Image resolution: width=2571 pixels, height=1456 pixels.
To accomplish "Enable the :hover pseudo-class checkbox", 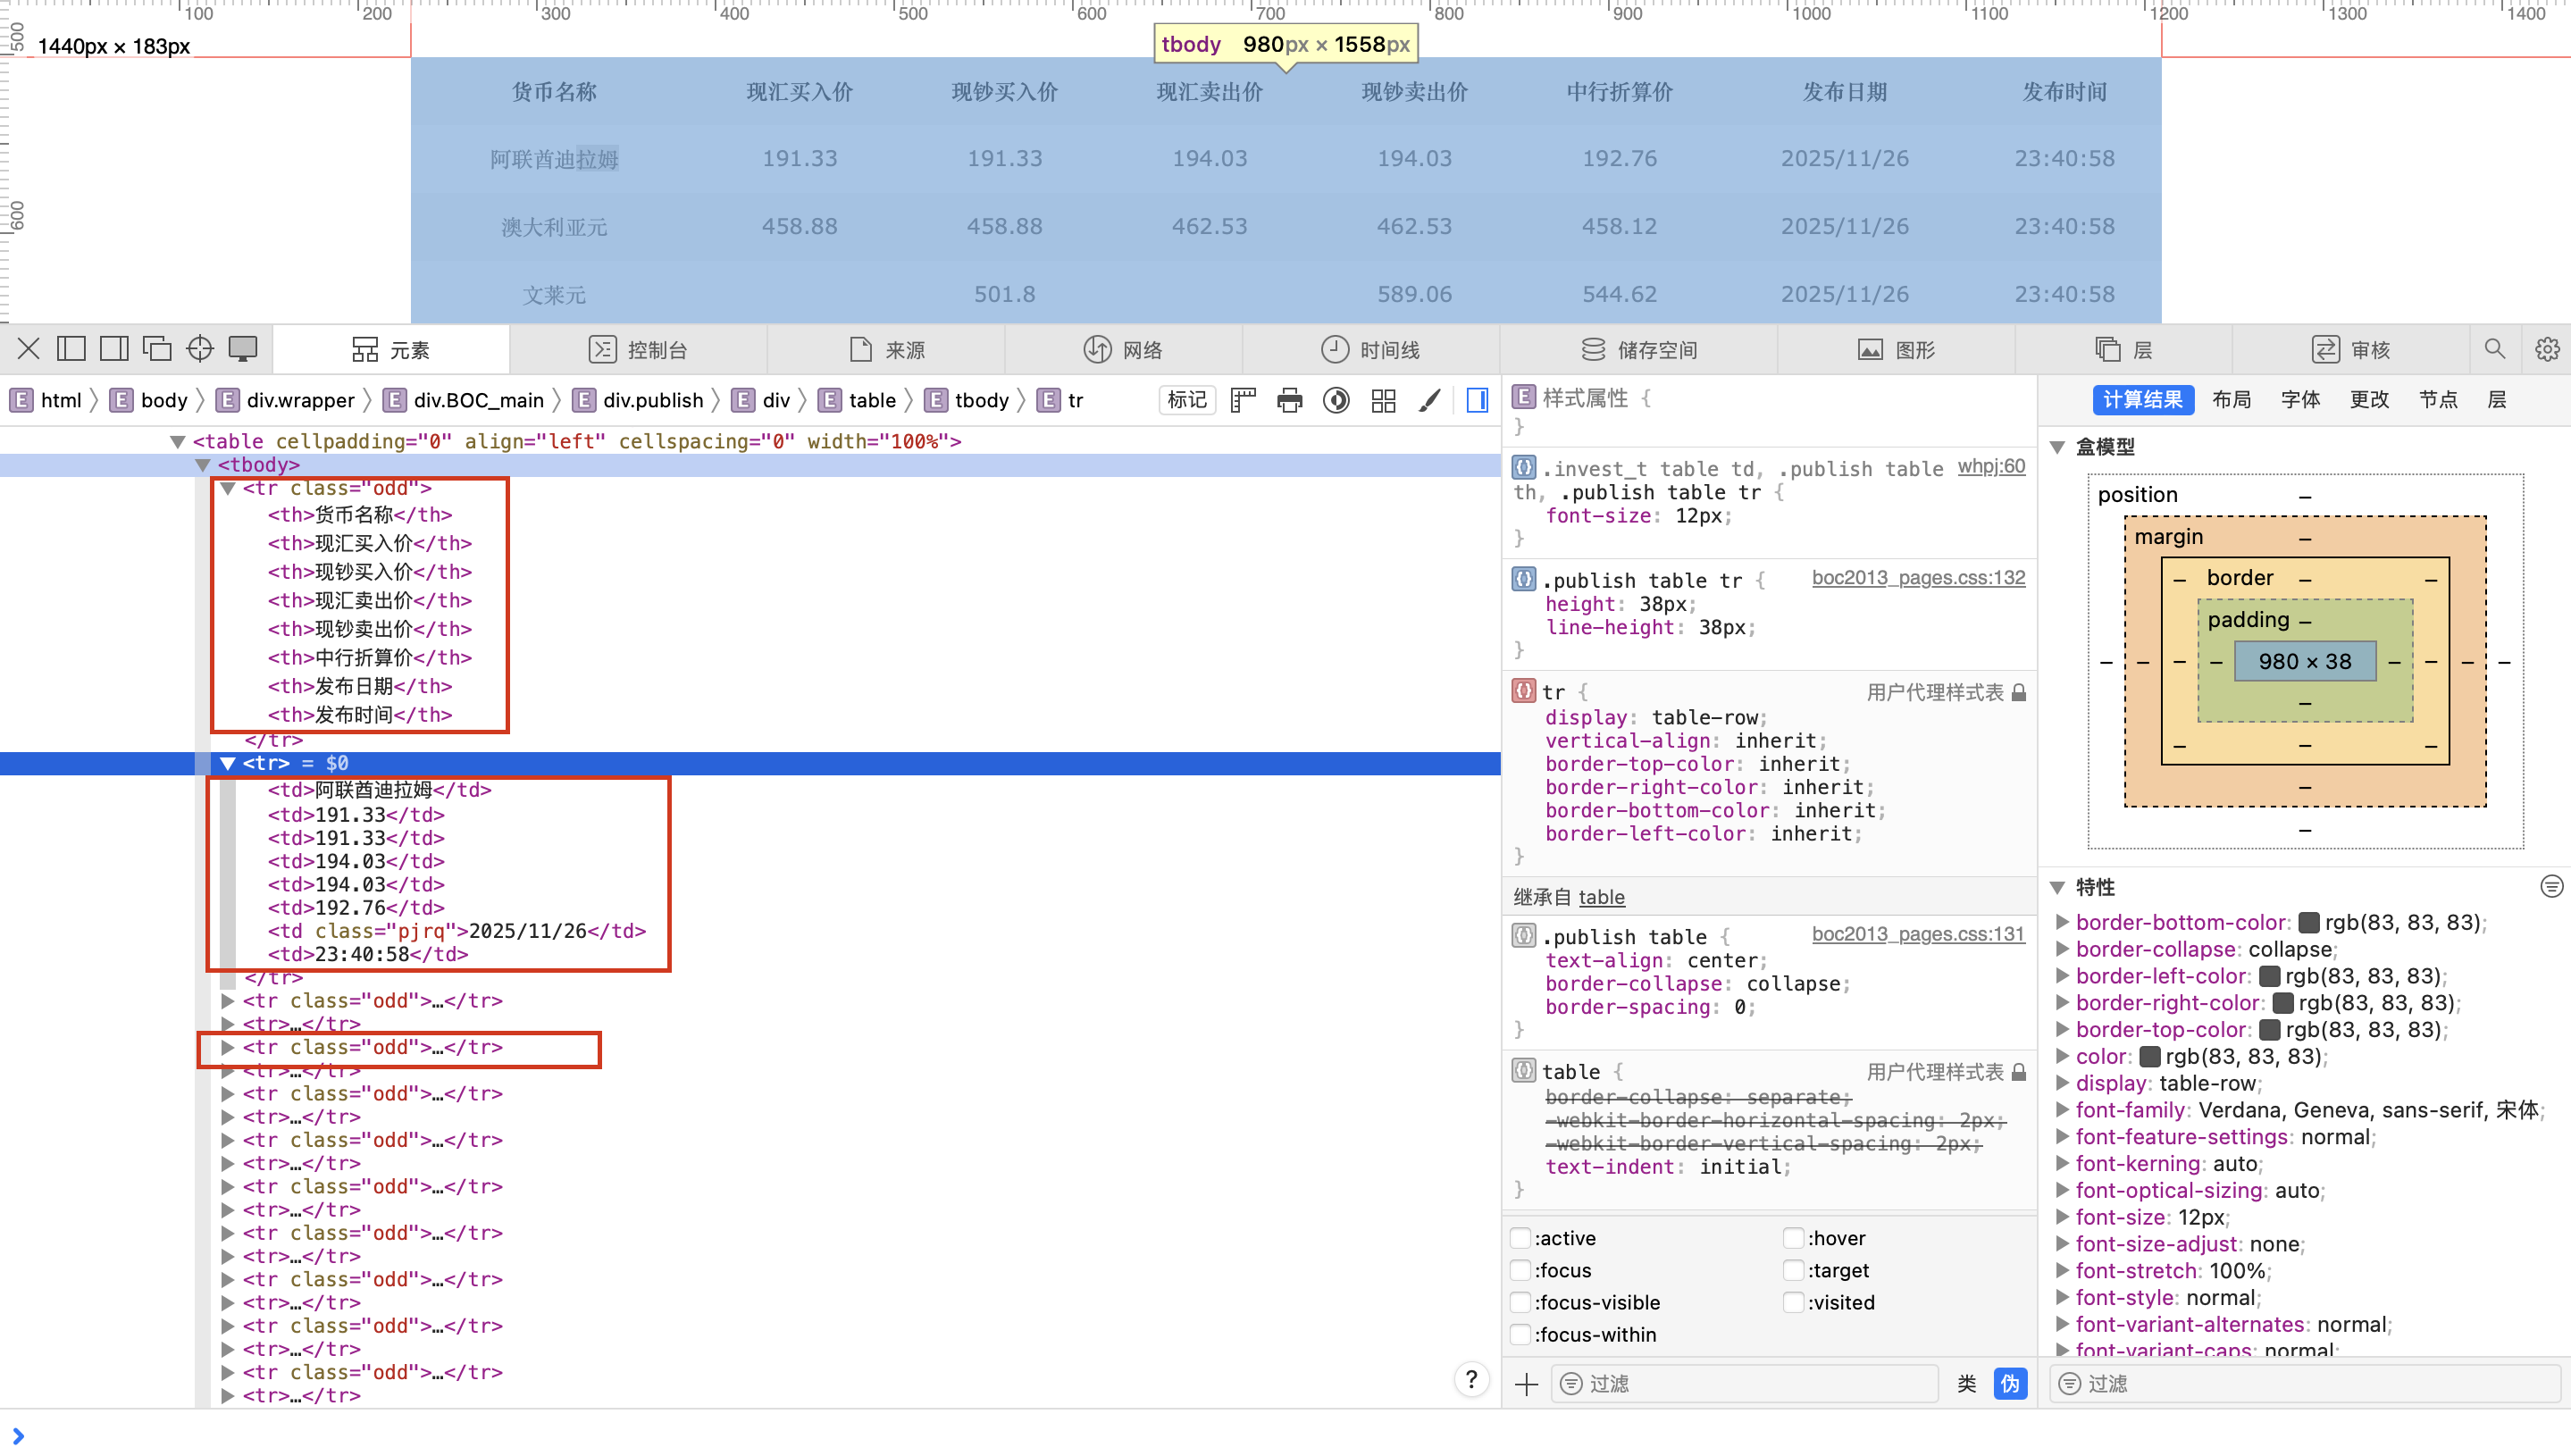I will pos(1793,1238).
